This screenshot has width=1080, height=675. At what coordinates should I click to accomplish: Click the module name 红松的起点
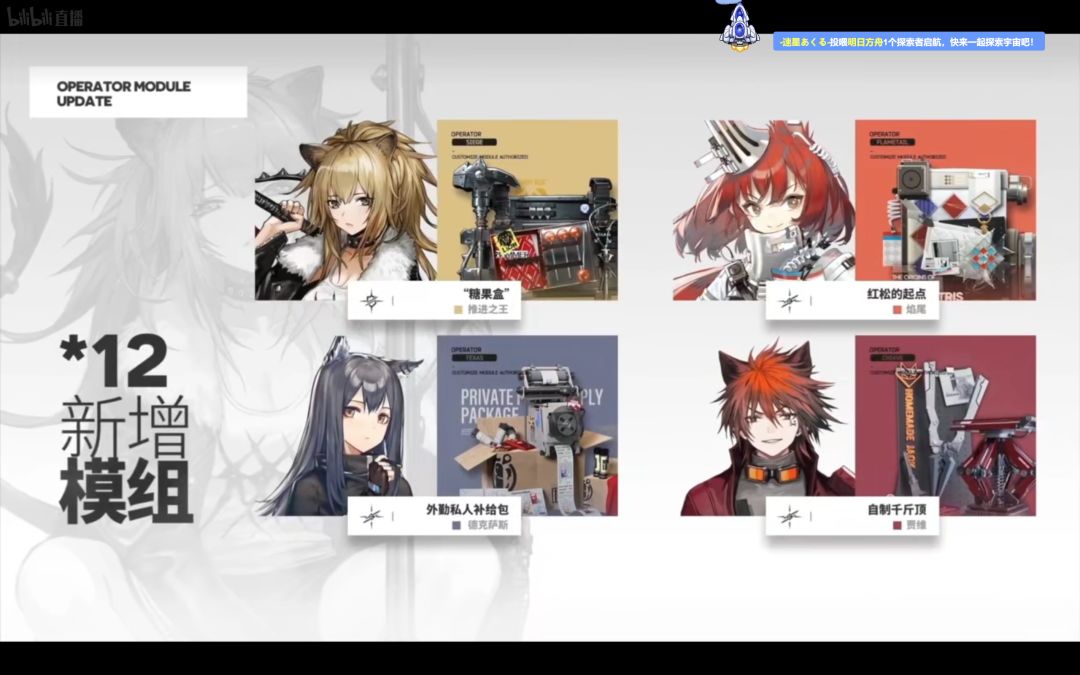(x=896, y=293)
